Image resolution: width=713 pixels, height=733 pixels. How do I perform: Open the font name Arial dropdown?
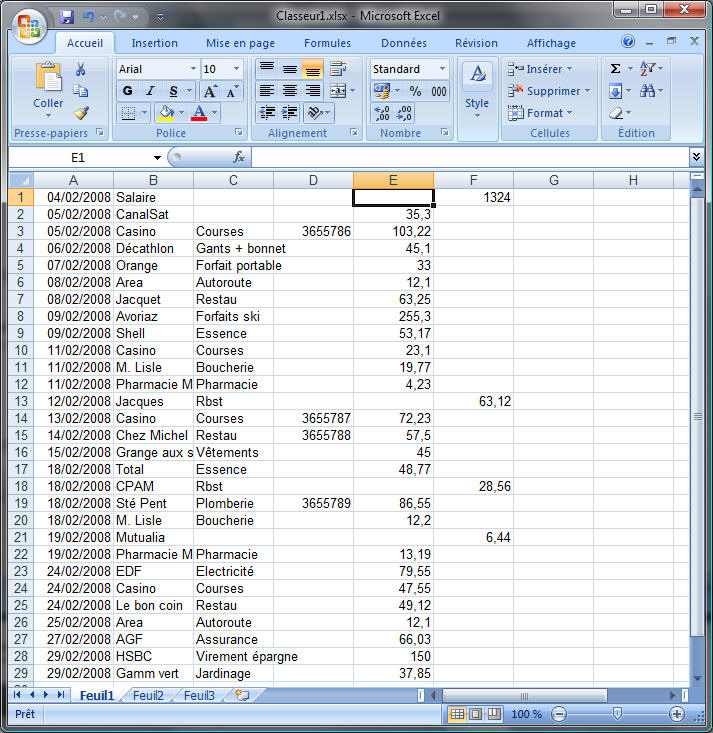[x=193, y=69]
